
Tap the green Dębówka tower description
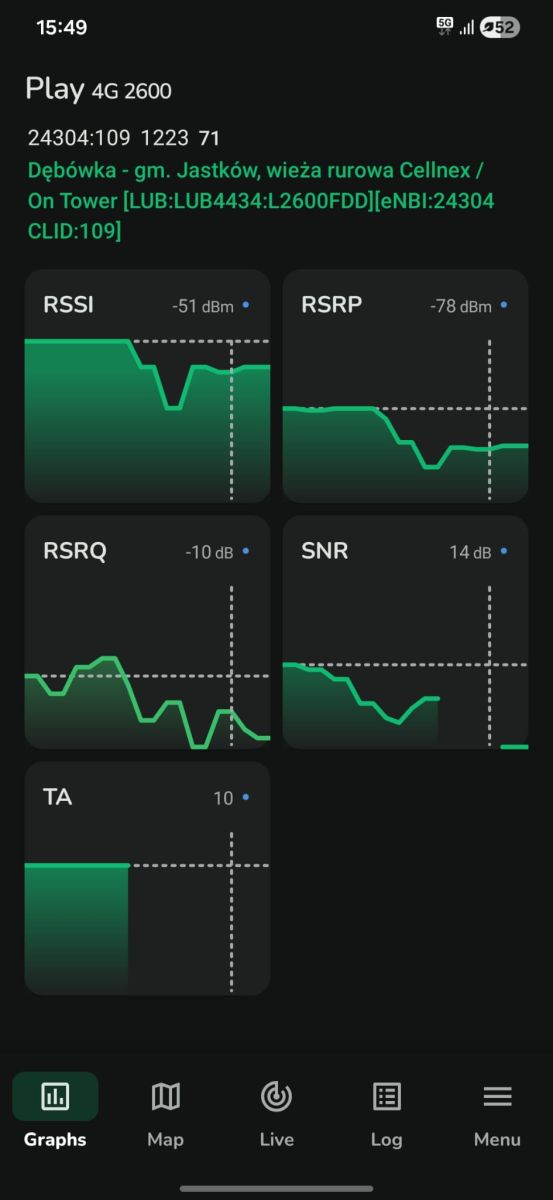(261, 201)
